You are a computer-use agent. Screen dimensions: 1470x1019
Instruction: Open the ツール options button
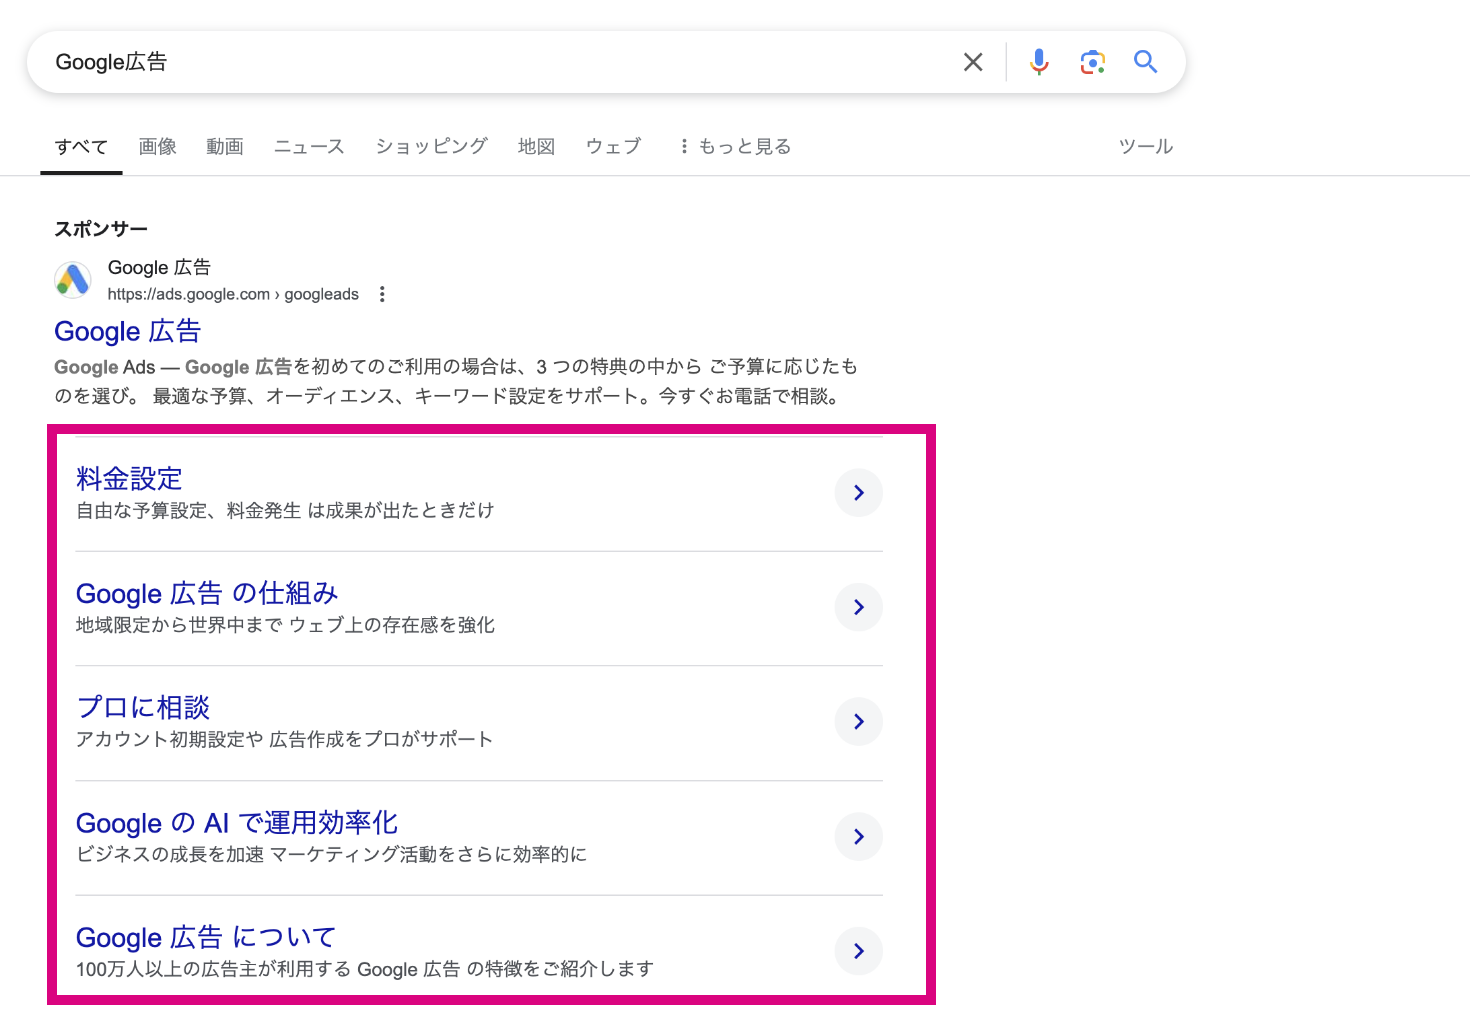point(1145,147)
